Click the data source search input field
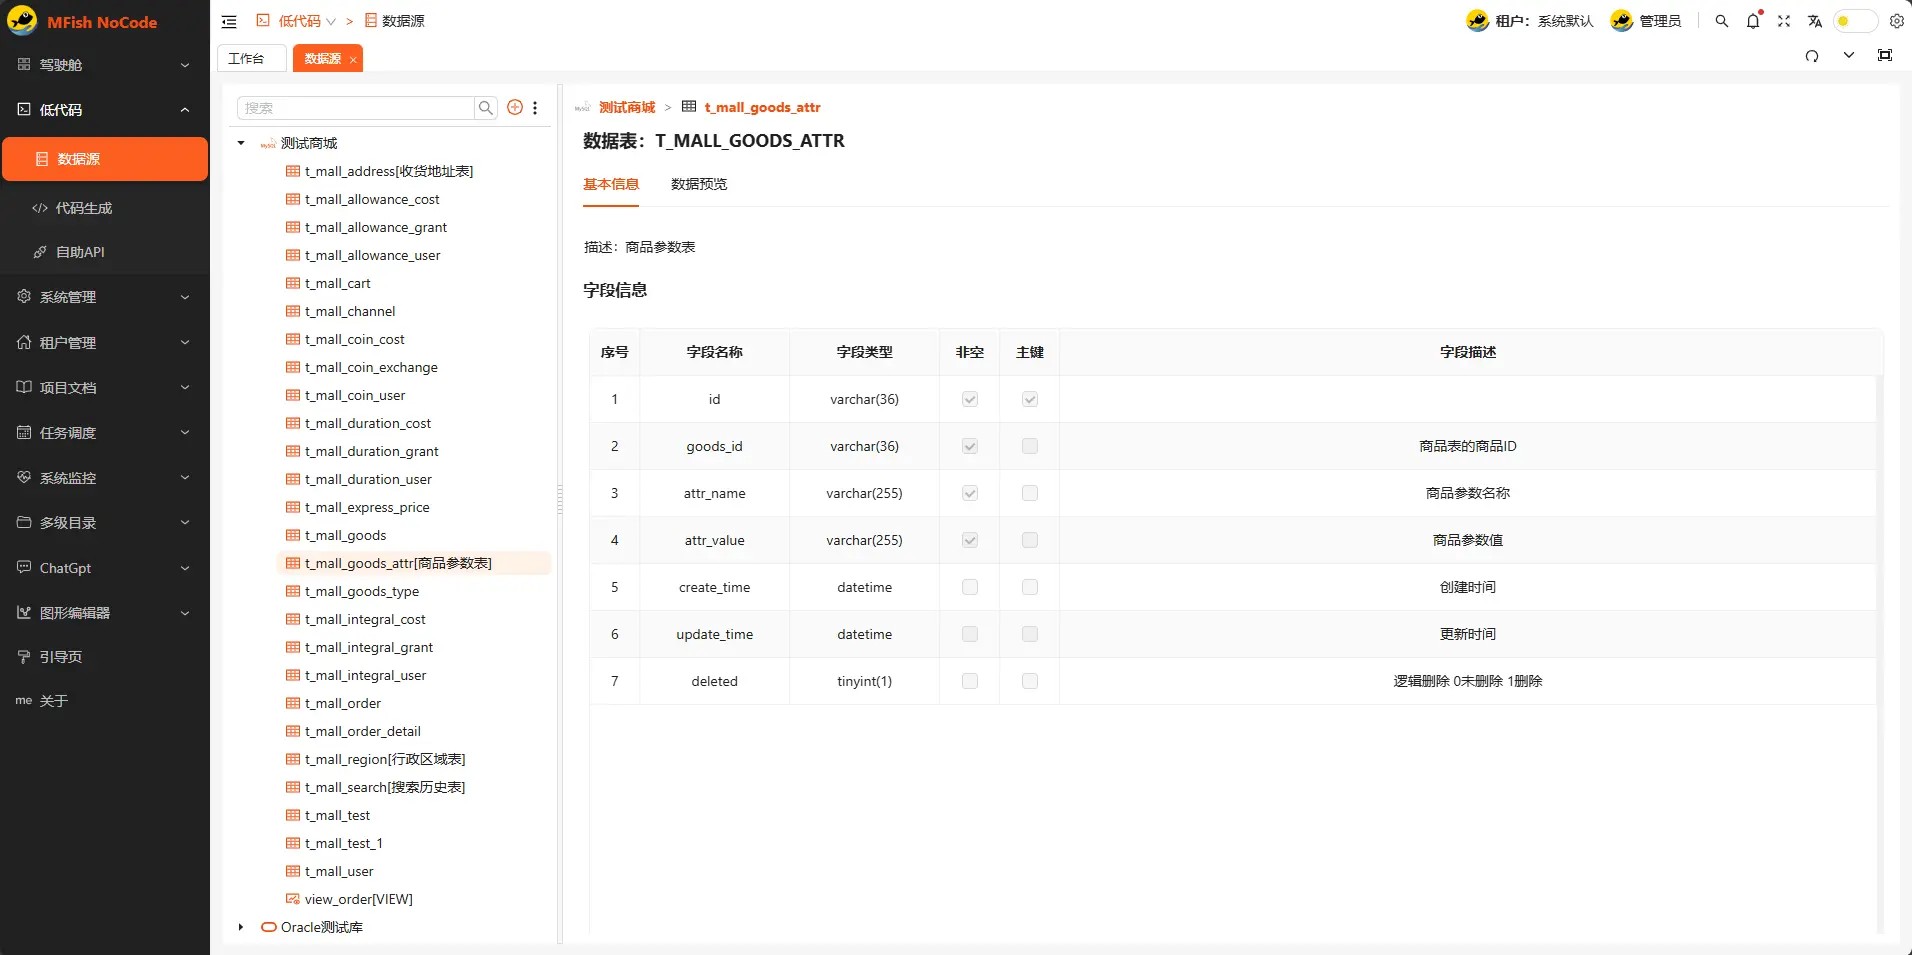This screenshot has width=1912, height=955. [x=355, y=108]
